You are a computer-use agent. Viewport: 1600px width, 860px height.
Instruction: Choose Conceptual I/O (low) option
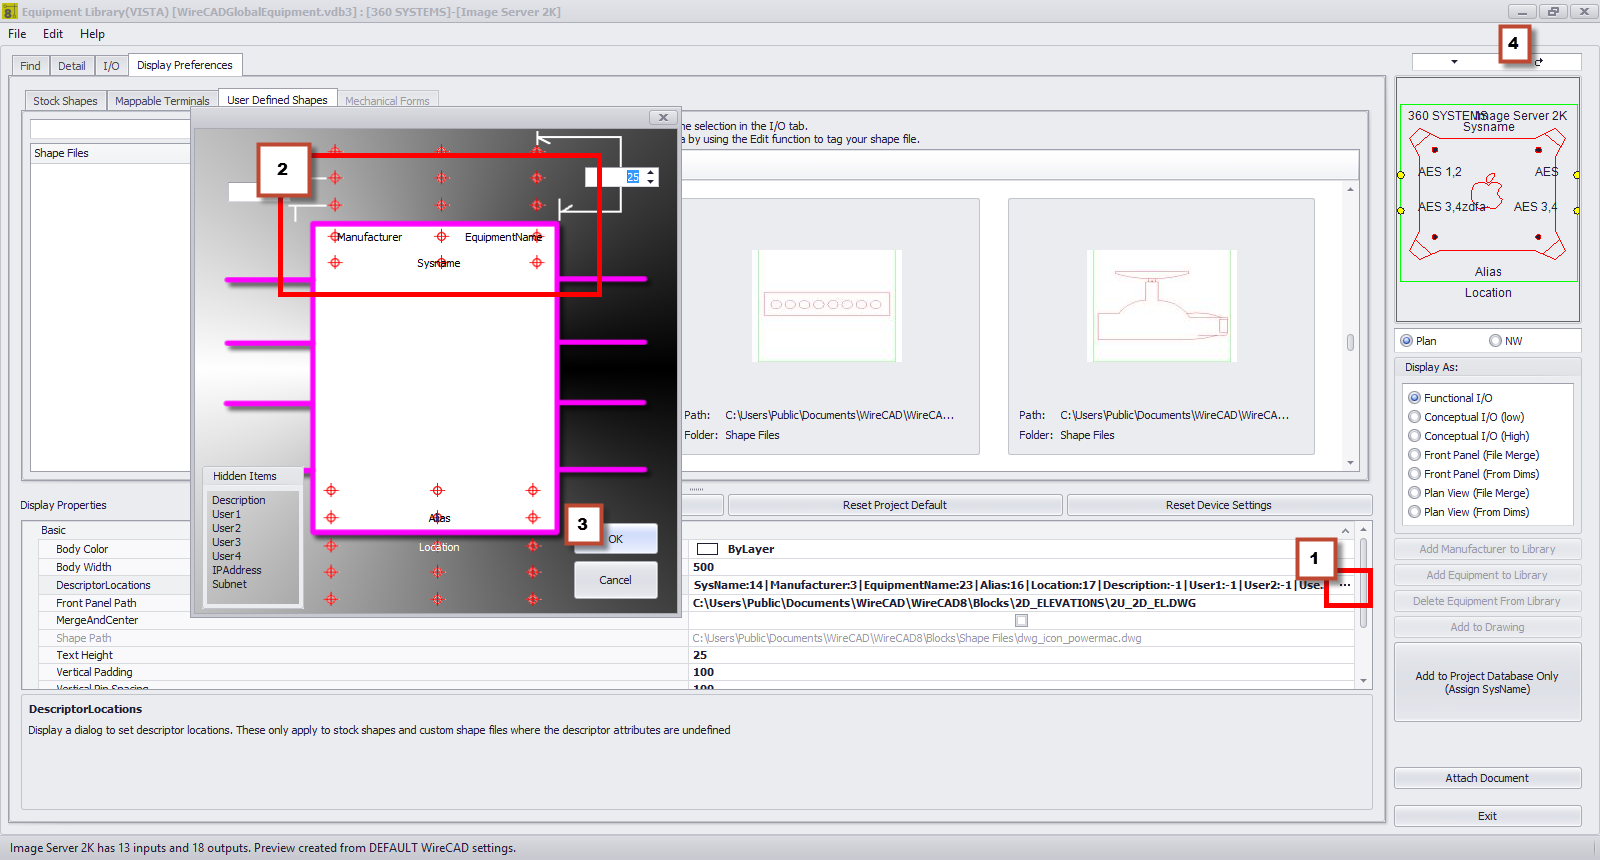coord(1414,417)
